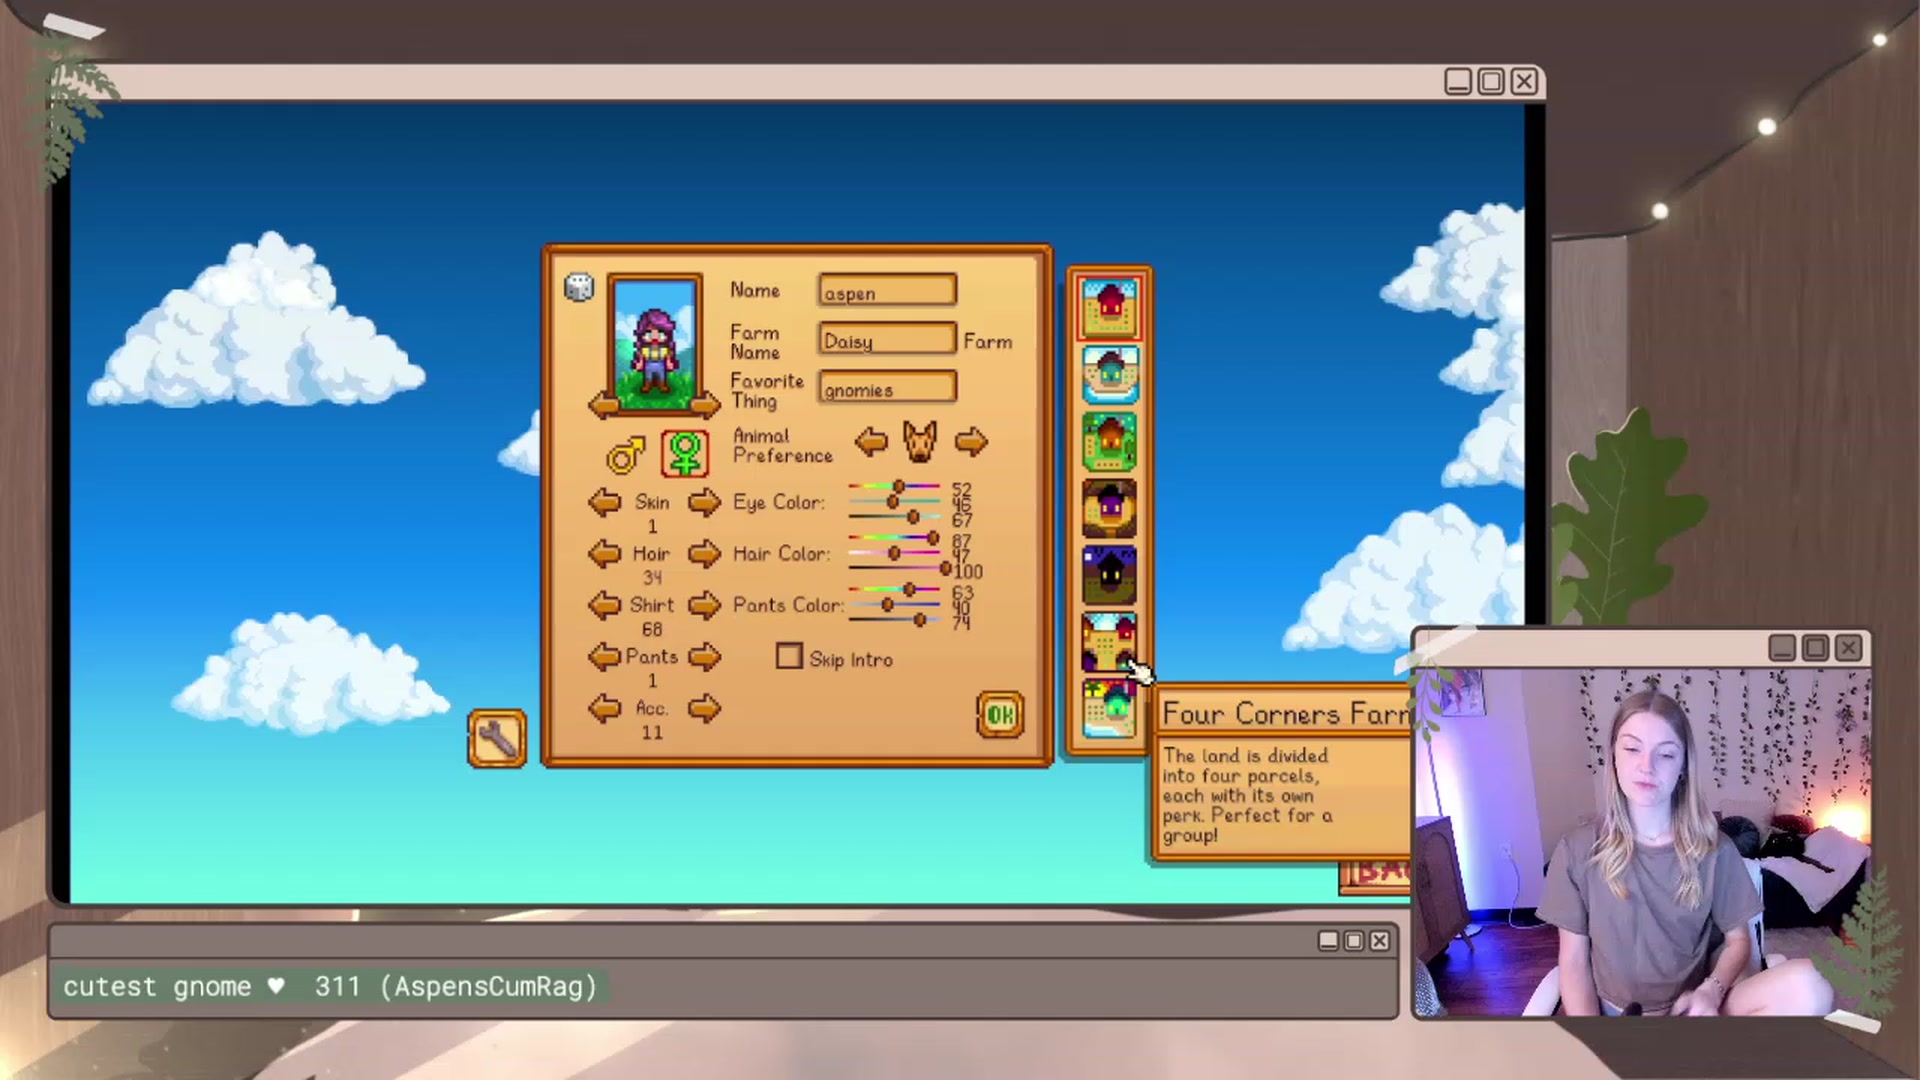Image resolution: width=1920 pixels, height=1080 pixels.
Task: Decrease Skin with its left arrow
Action: [x=604, y=502]
